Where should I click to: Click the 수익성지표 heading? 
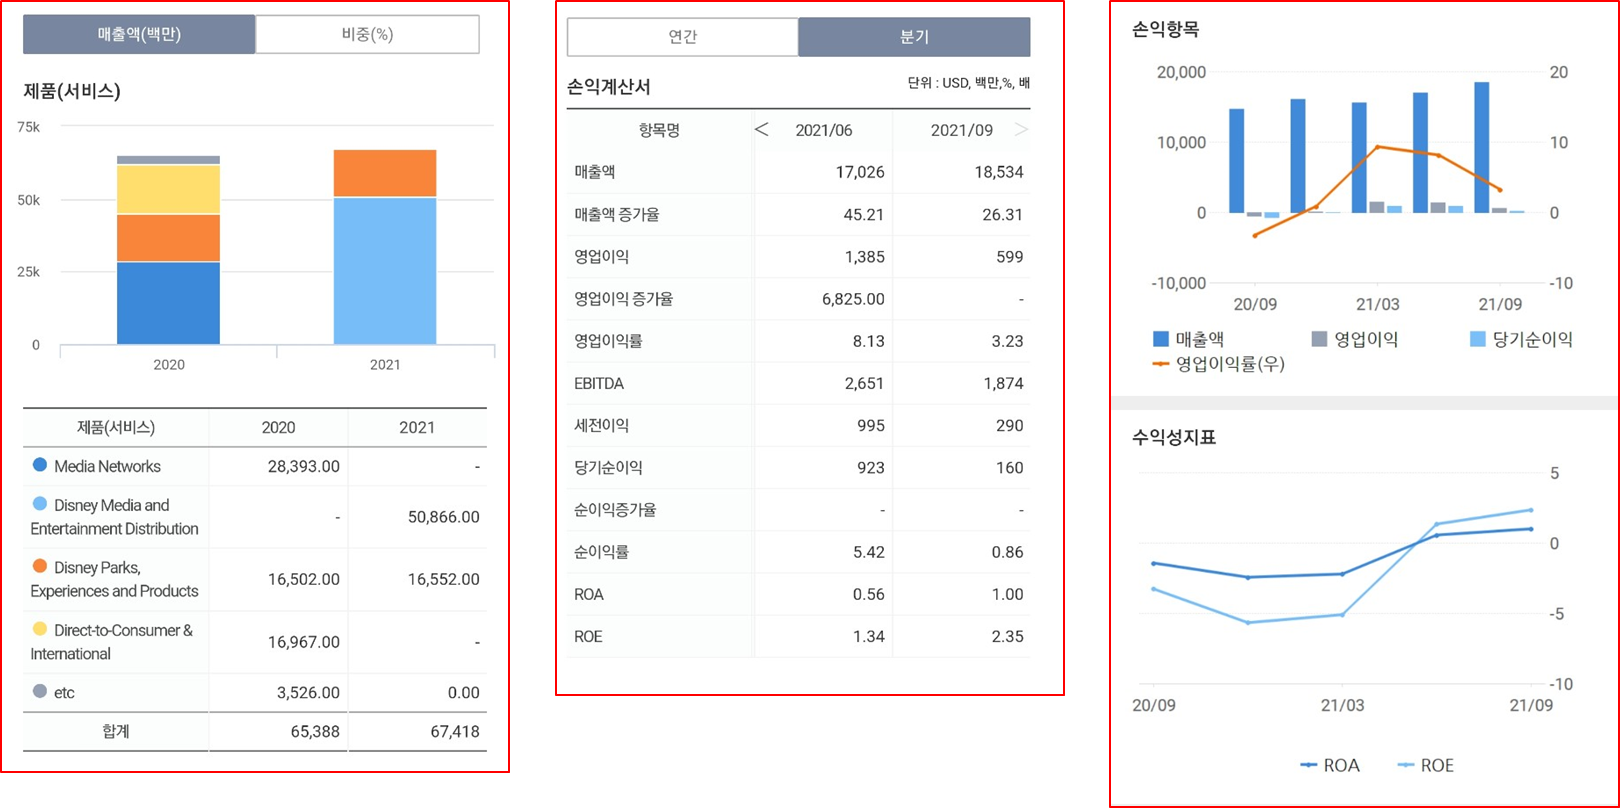click(x=1174, y=437)
